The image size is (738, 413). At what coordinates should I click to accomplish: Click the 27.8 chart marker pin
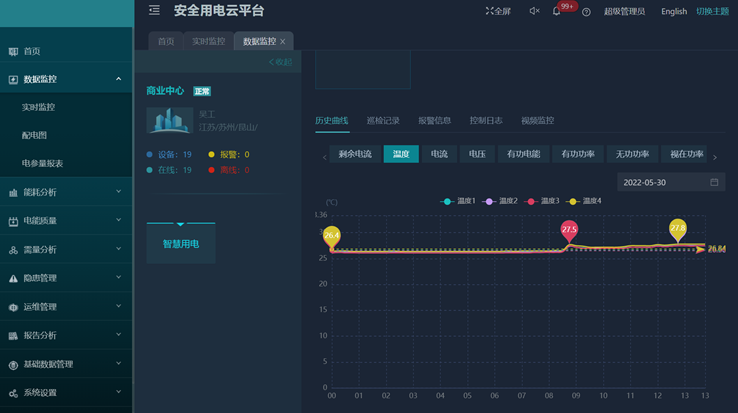(x=678, y=229)
